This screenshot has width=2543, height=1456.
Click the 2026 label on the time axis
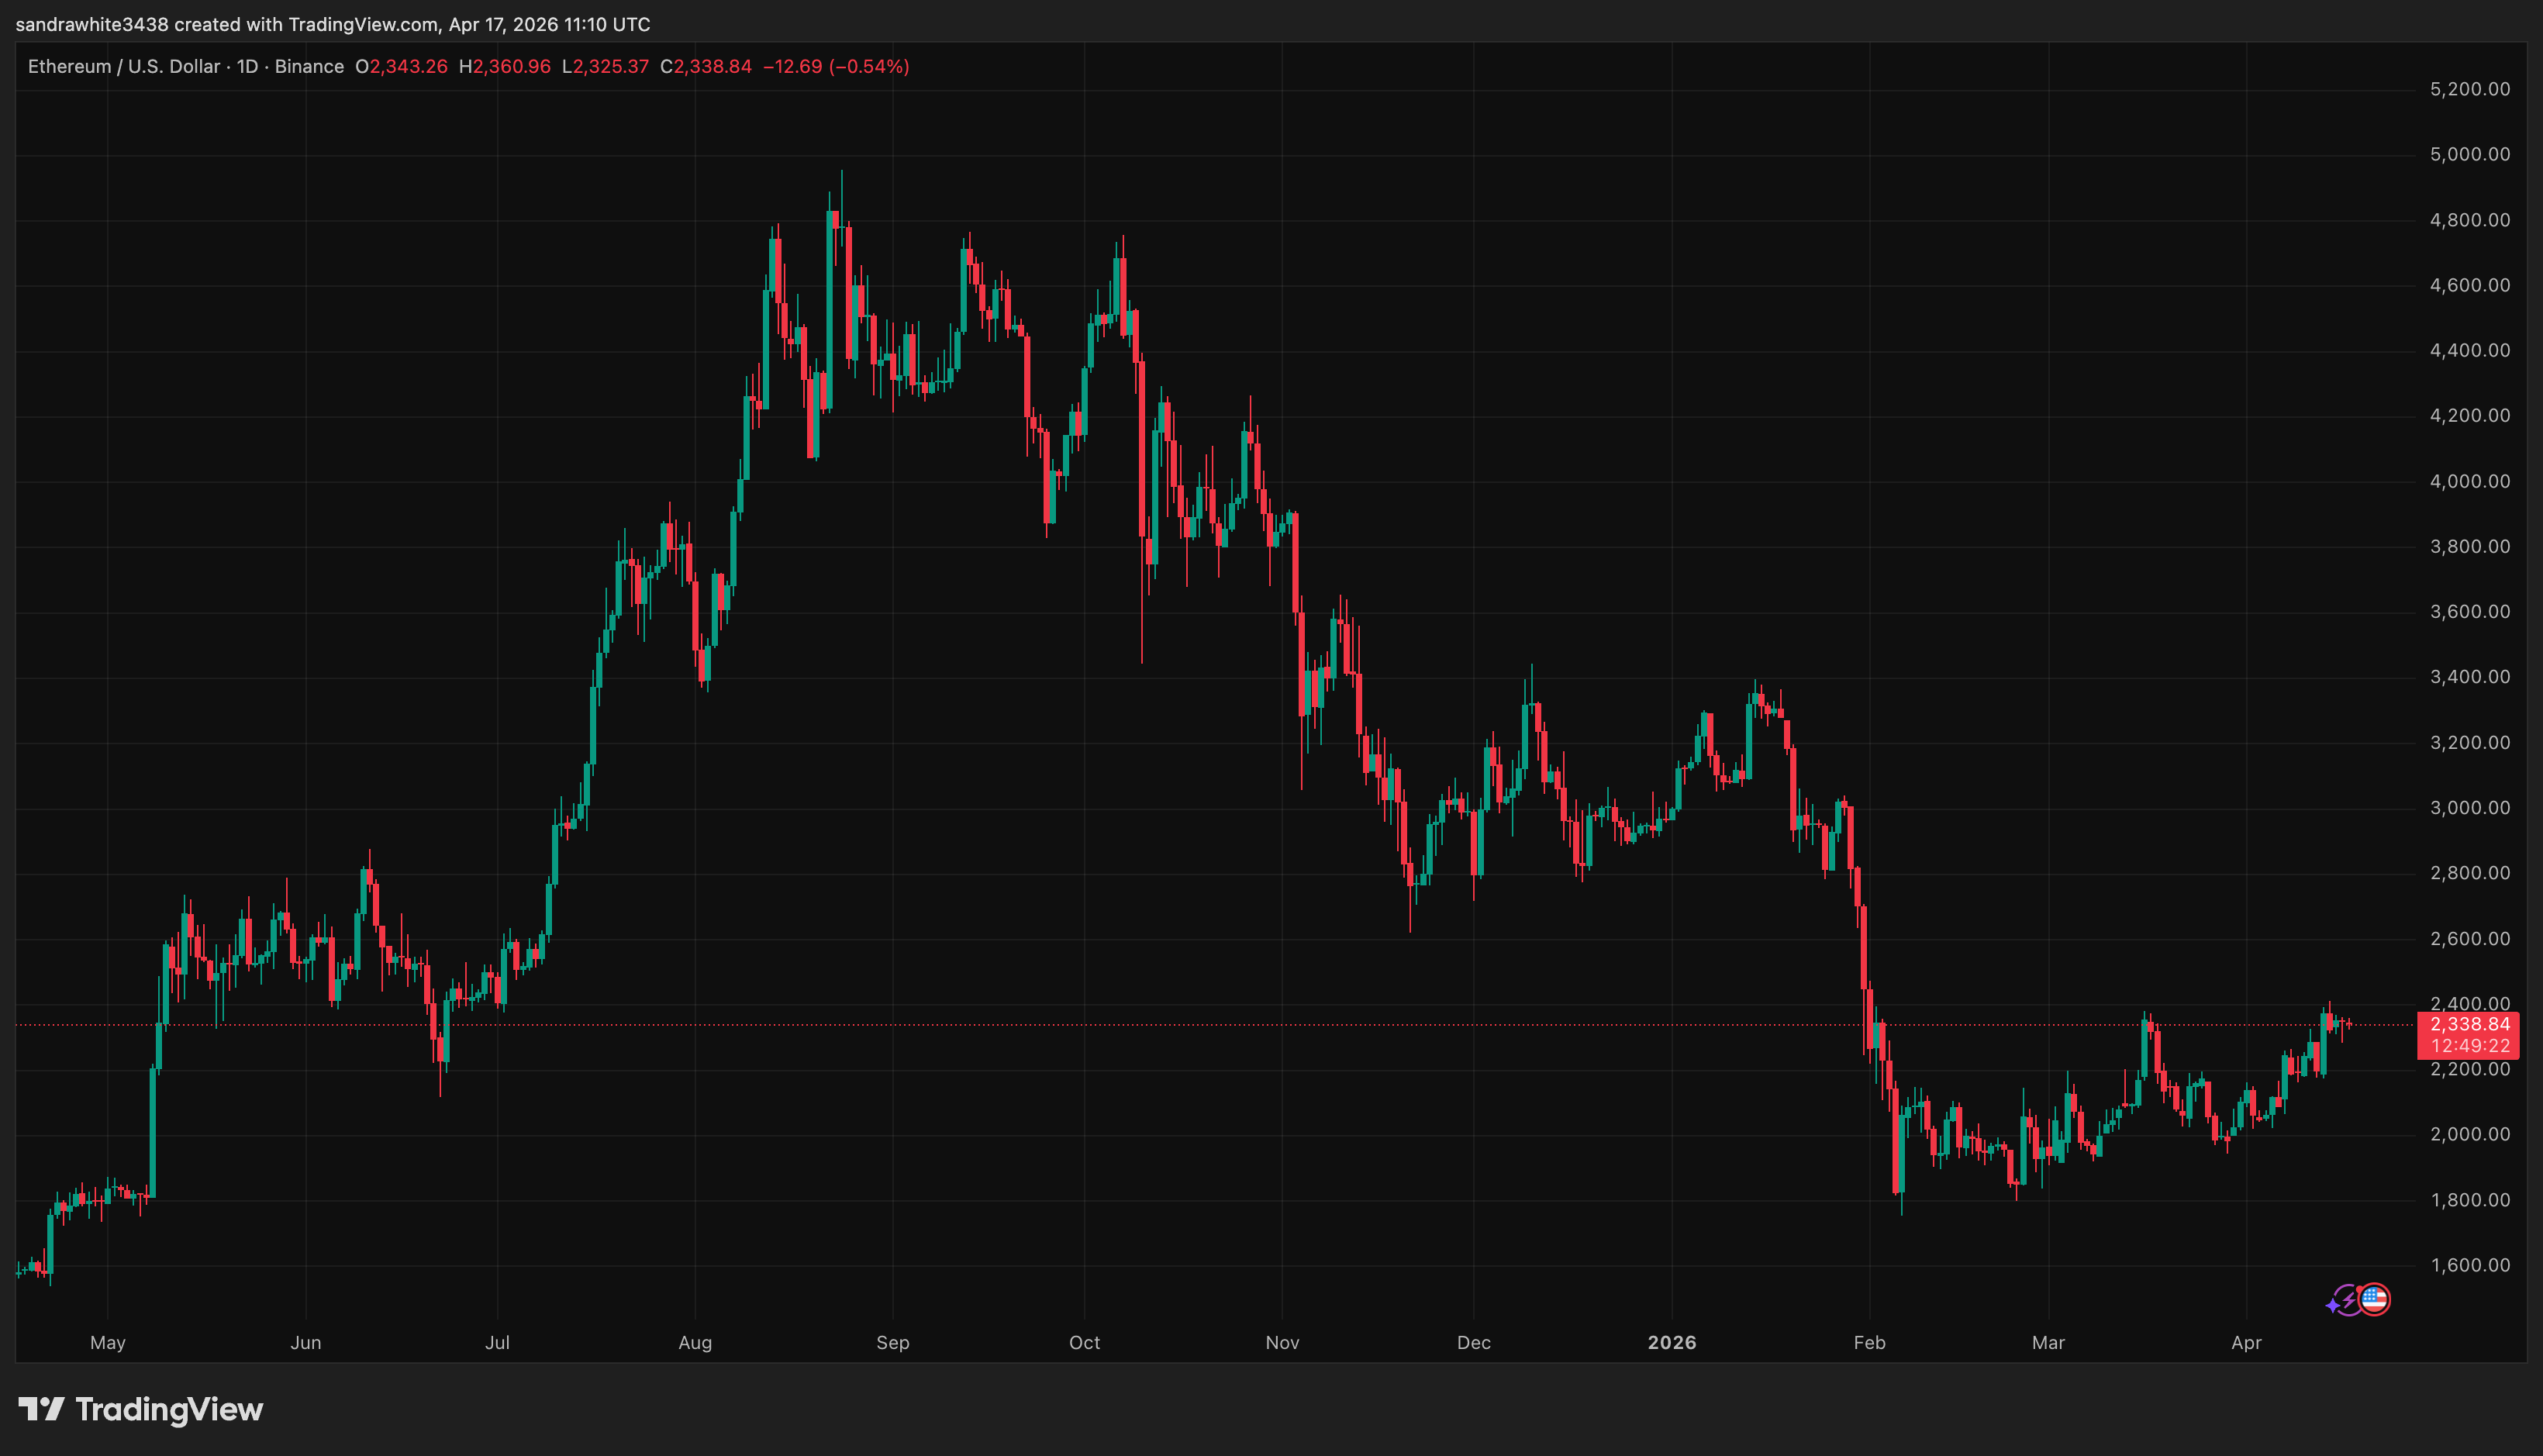tap(1672, 1343)
